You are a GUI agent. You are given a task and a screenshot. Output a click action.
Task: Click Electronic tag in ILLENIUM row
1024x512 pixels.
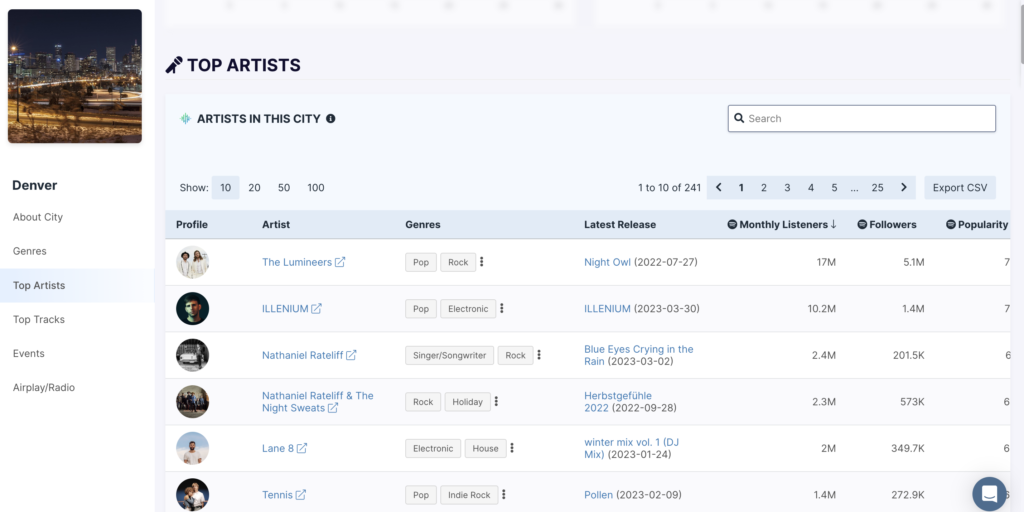[x=468, y=309]
